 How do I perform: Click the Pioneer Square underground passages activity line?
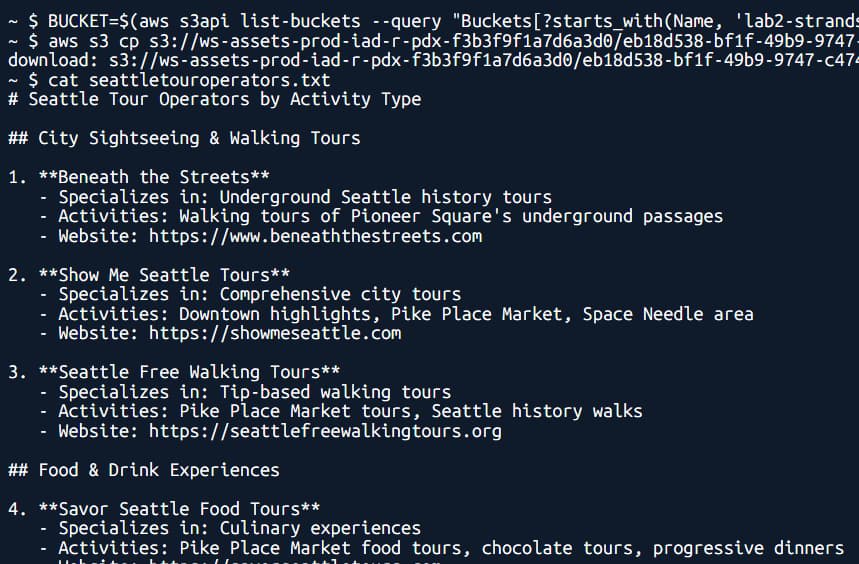(390, 216)
